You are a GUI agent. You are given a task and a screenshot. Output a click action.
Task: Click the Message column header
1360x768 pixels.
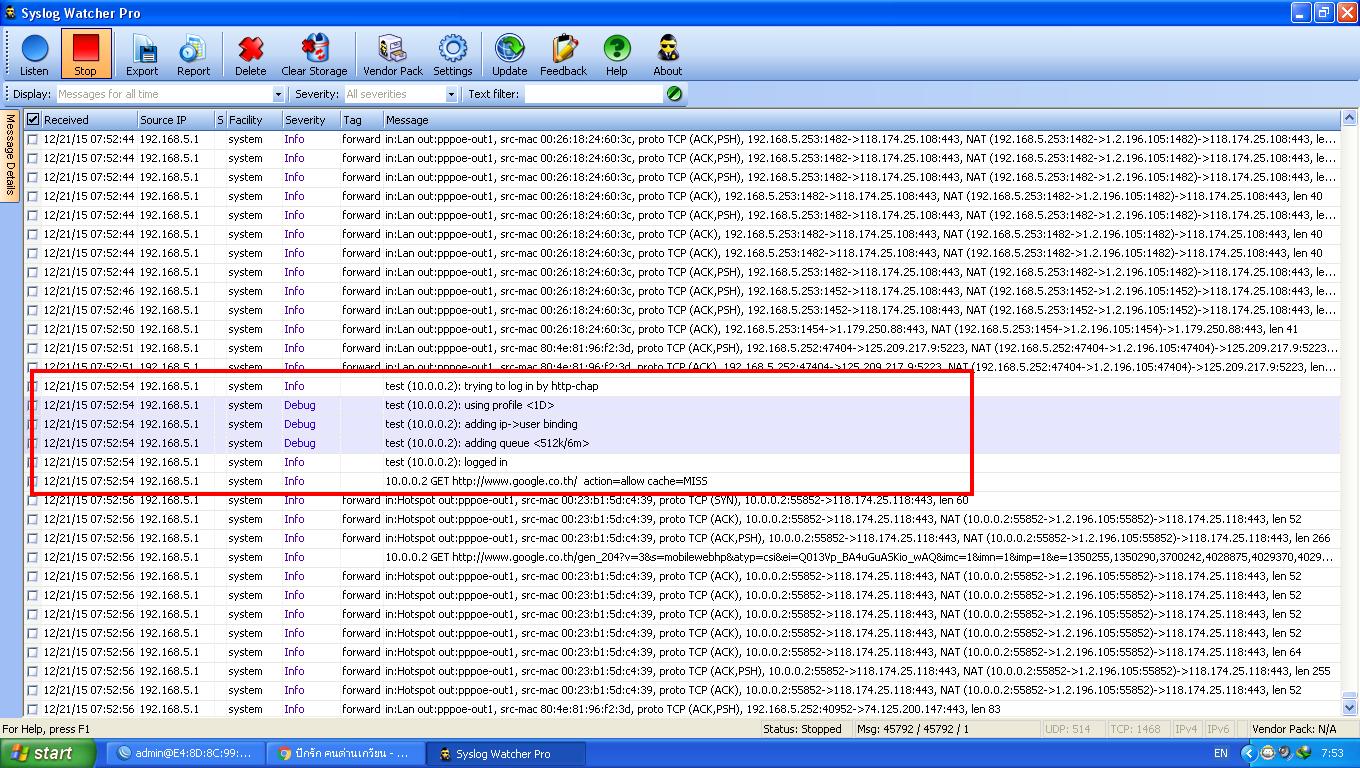click(861, 120)
